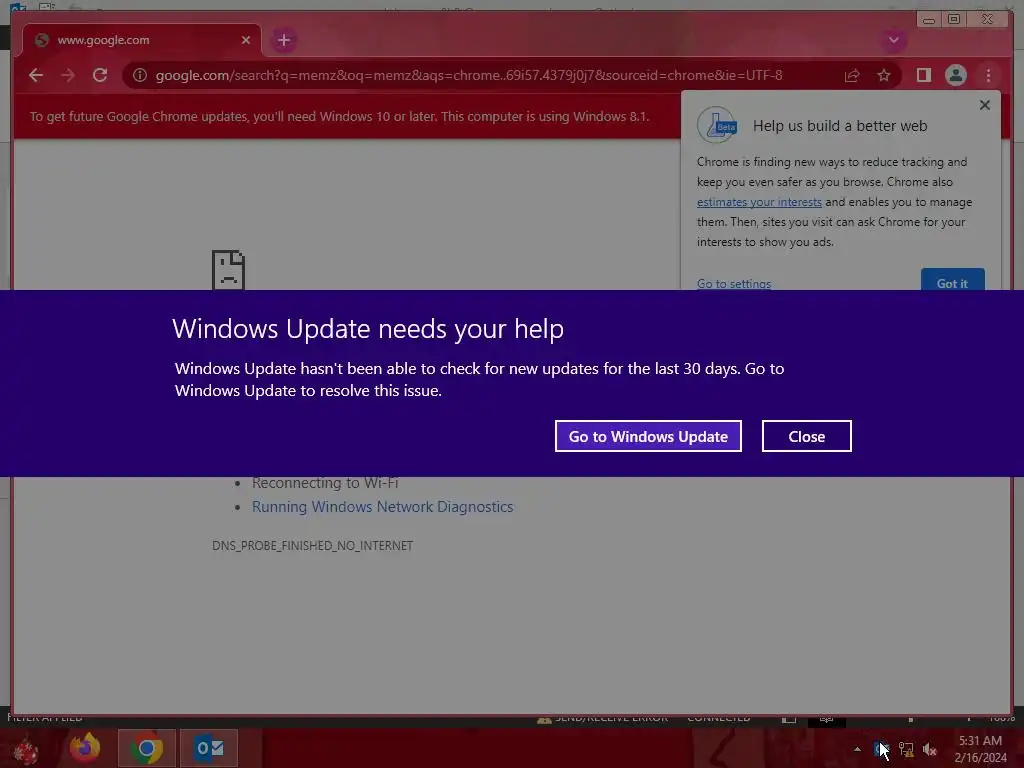This screenshot has width=1024, height=768.
Task: Bookmark this tab with the star icon
Action: pos(884,75)
